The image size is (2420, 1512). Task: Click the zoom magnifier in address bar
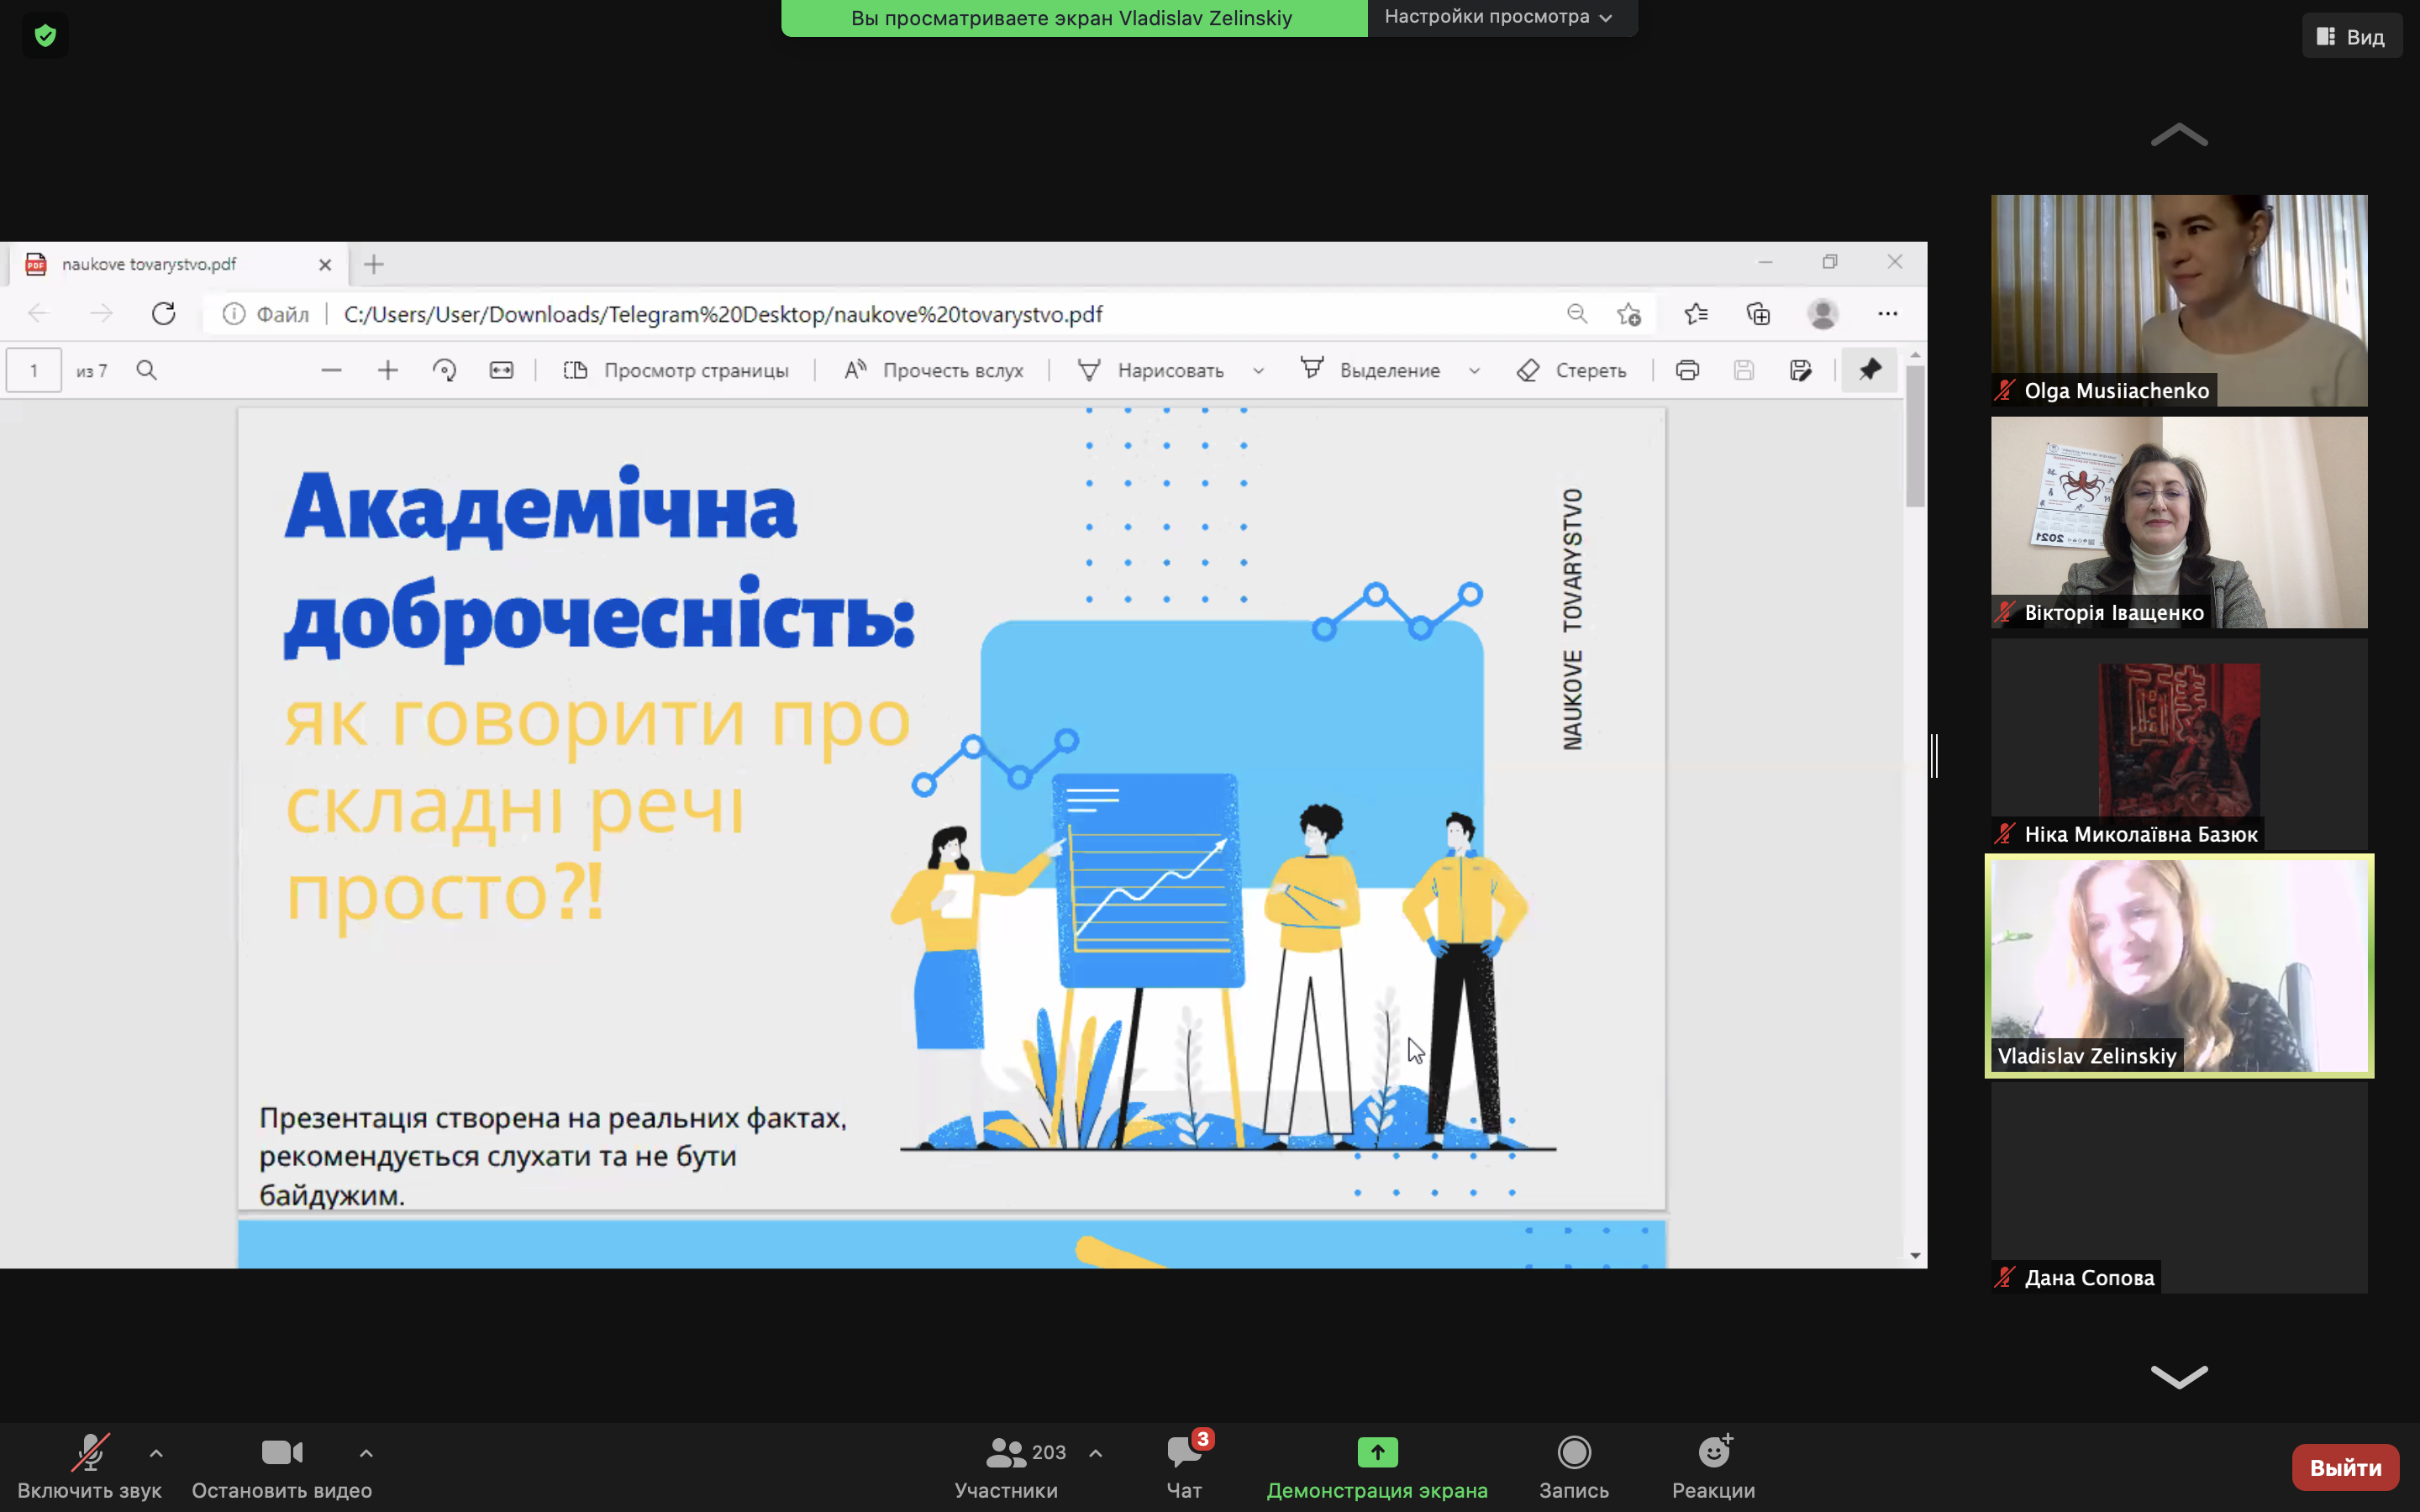[x=1577, y=314]
